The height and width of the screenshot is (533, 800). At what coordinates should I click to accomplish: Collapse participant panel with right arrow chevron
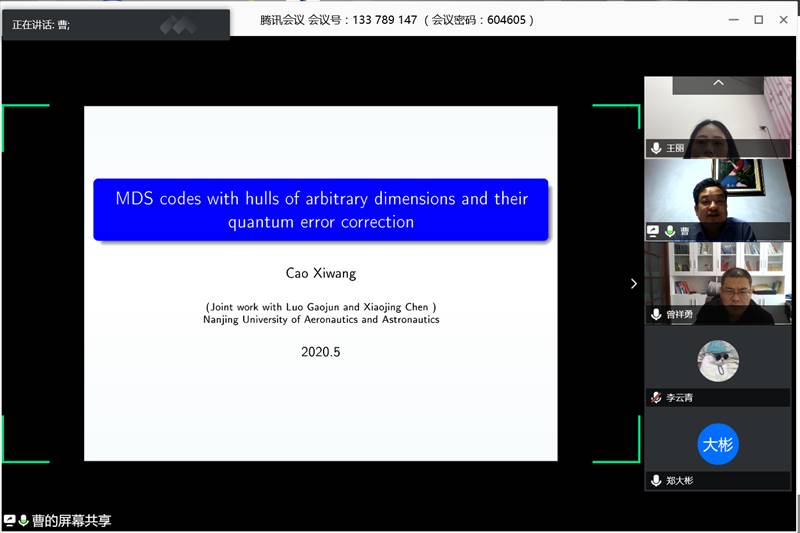(x=633, y=284)
